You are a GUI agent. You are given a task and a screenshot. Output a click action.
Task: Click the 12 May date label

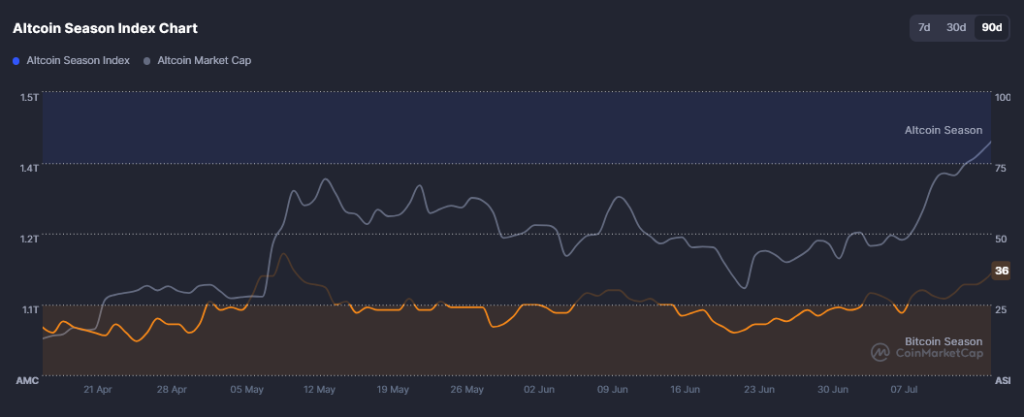click(320, 390)
